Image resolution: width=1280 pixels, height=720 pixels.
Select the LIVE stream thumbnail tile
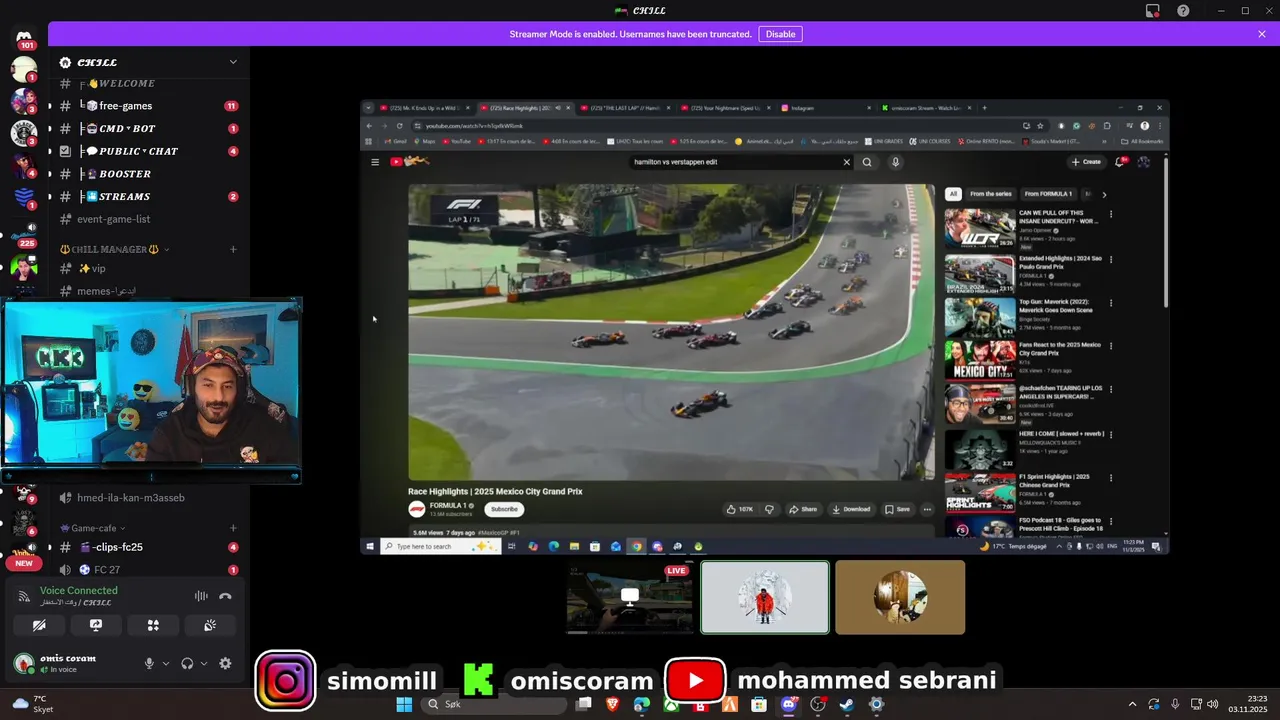click(x=630, y=597)
